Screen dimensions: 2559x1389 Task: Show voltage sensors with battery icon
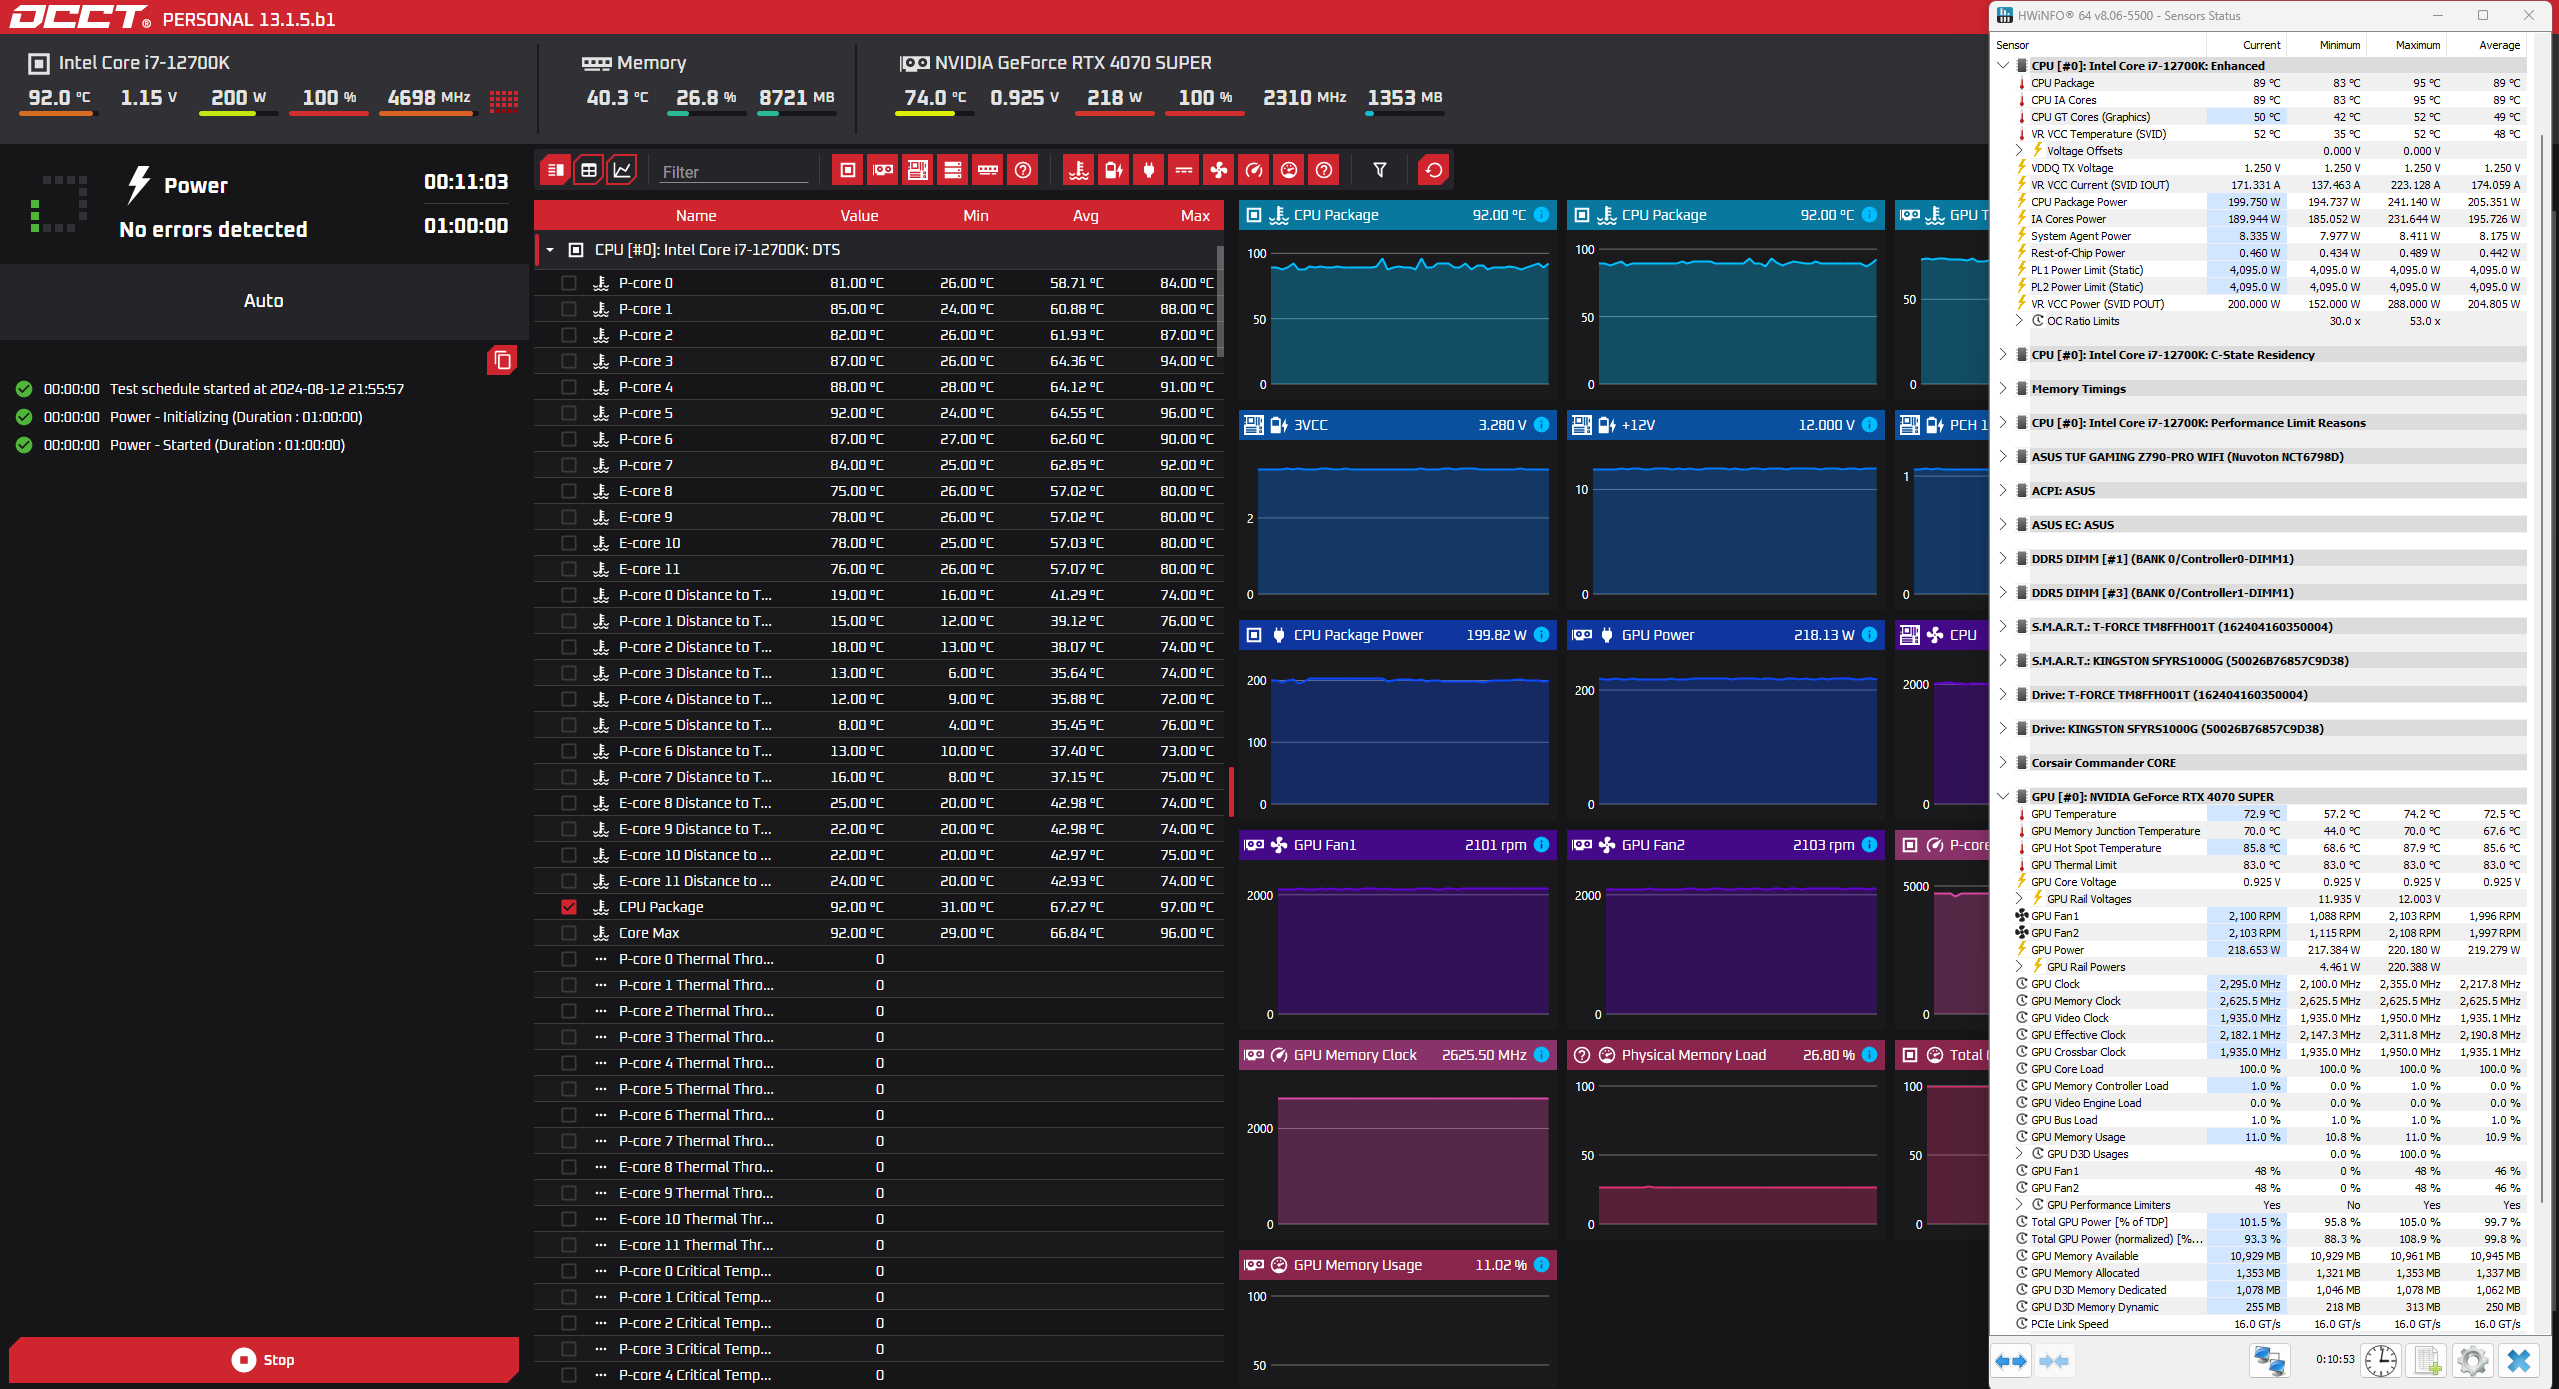click(x=1113, y=170)
